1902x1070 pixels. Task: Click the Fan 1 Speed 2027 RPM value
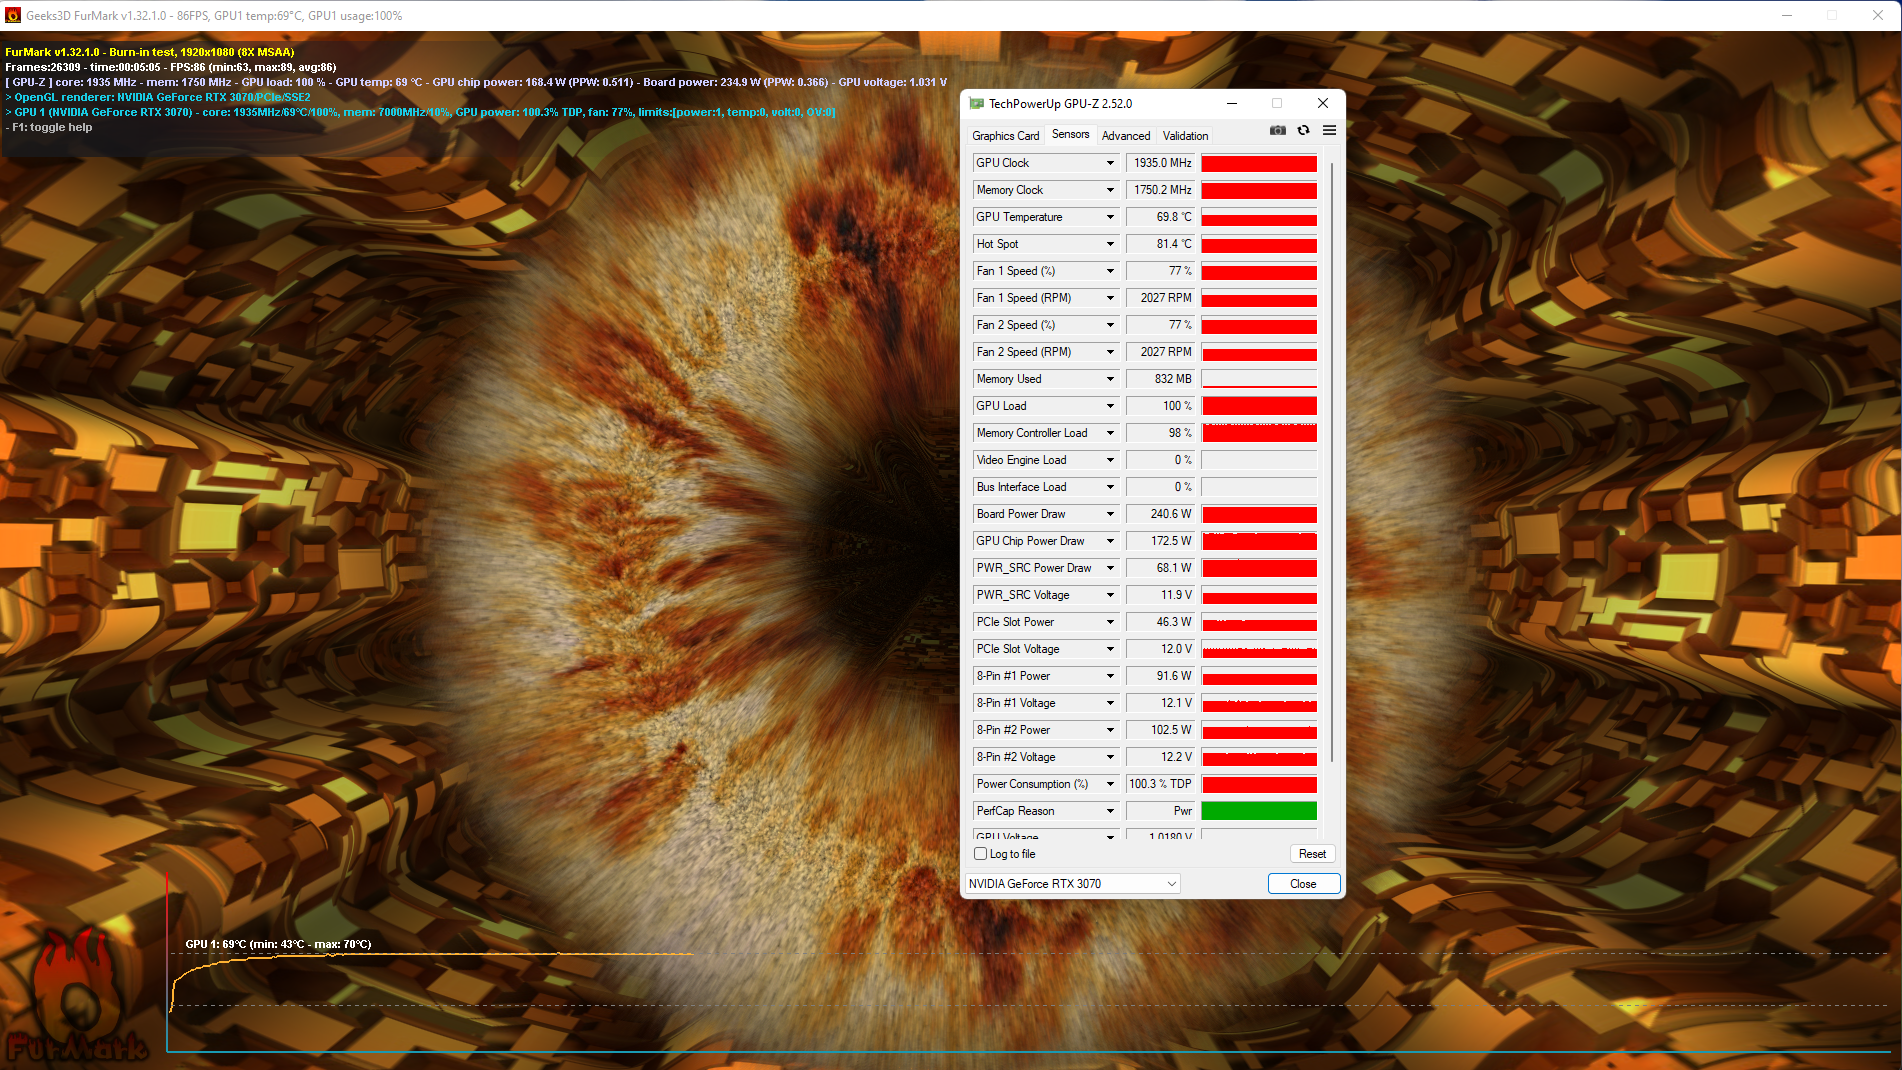point(1161,298)
